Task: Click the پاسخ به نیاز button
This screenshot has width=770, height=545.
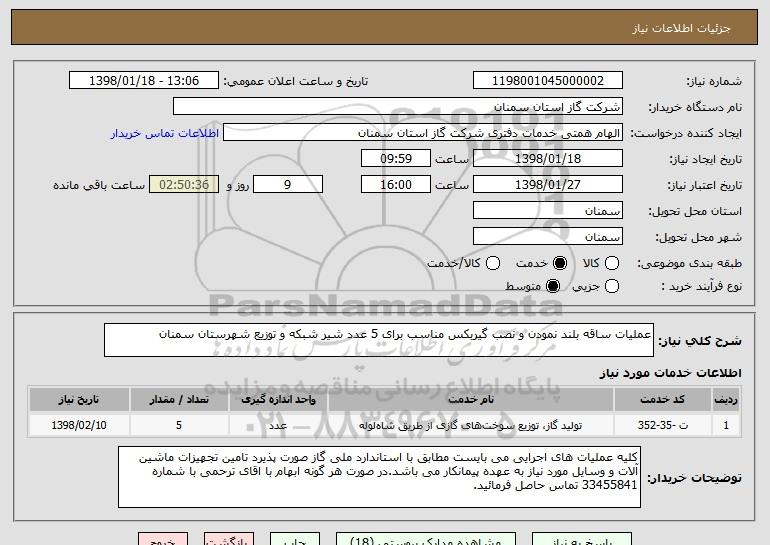Action: (x=582, y=539)
